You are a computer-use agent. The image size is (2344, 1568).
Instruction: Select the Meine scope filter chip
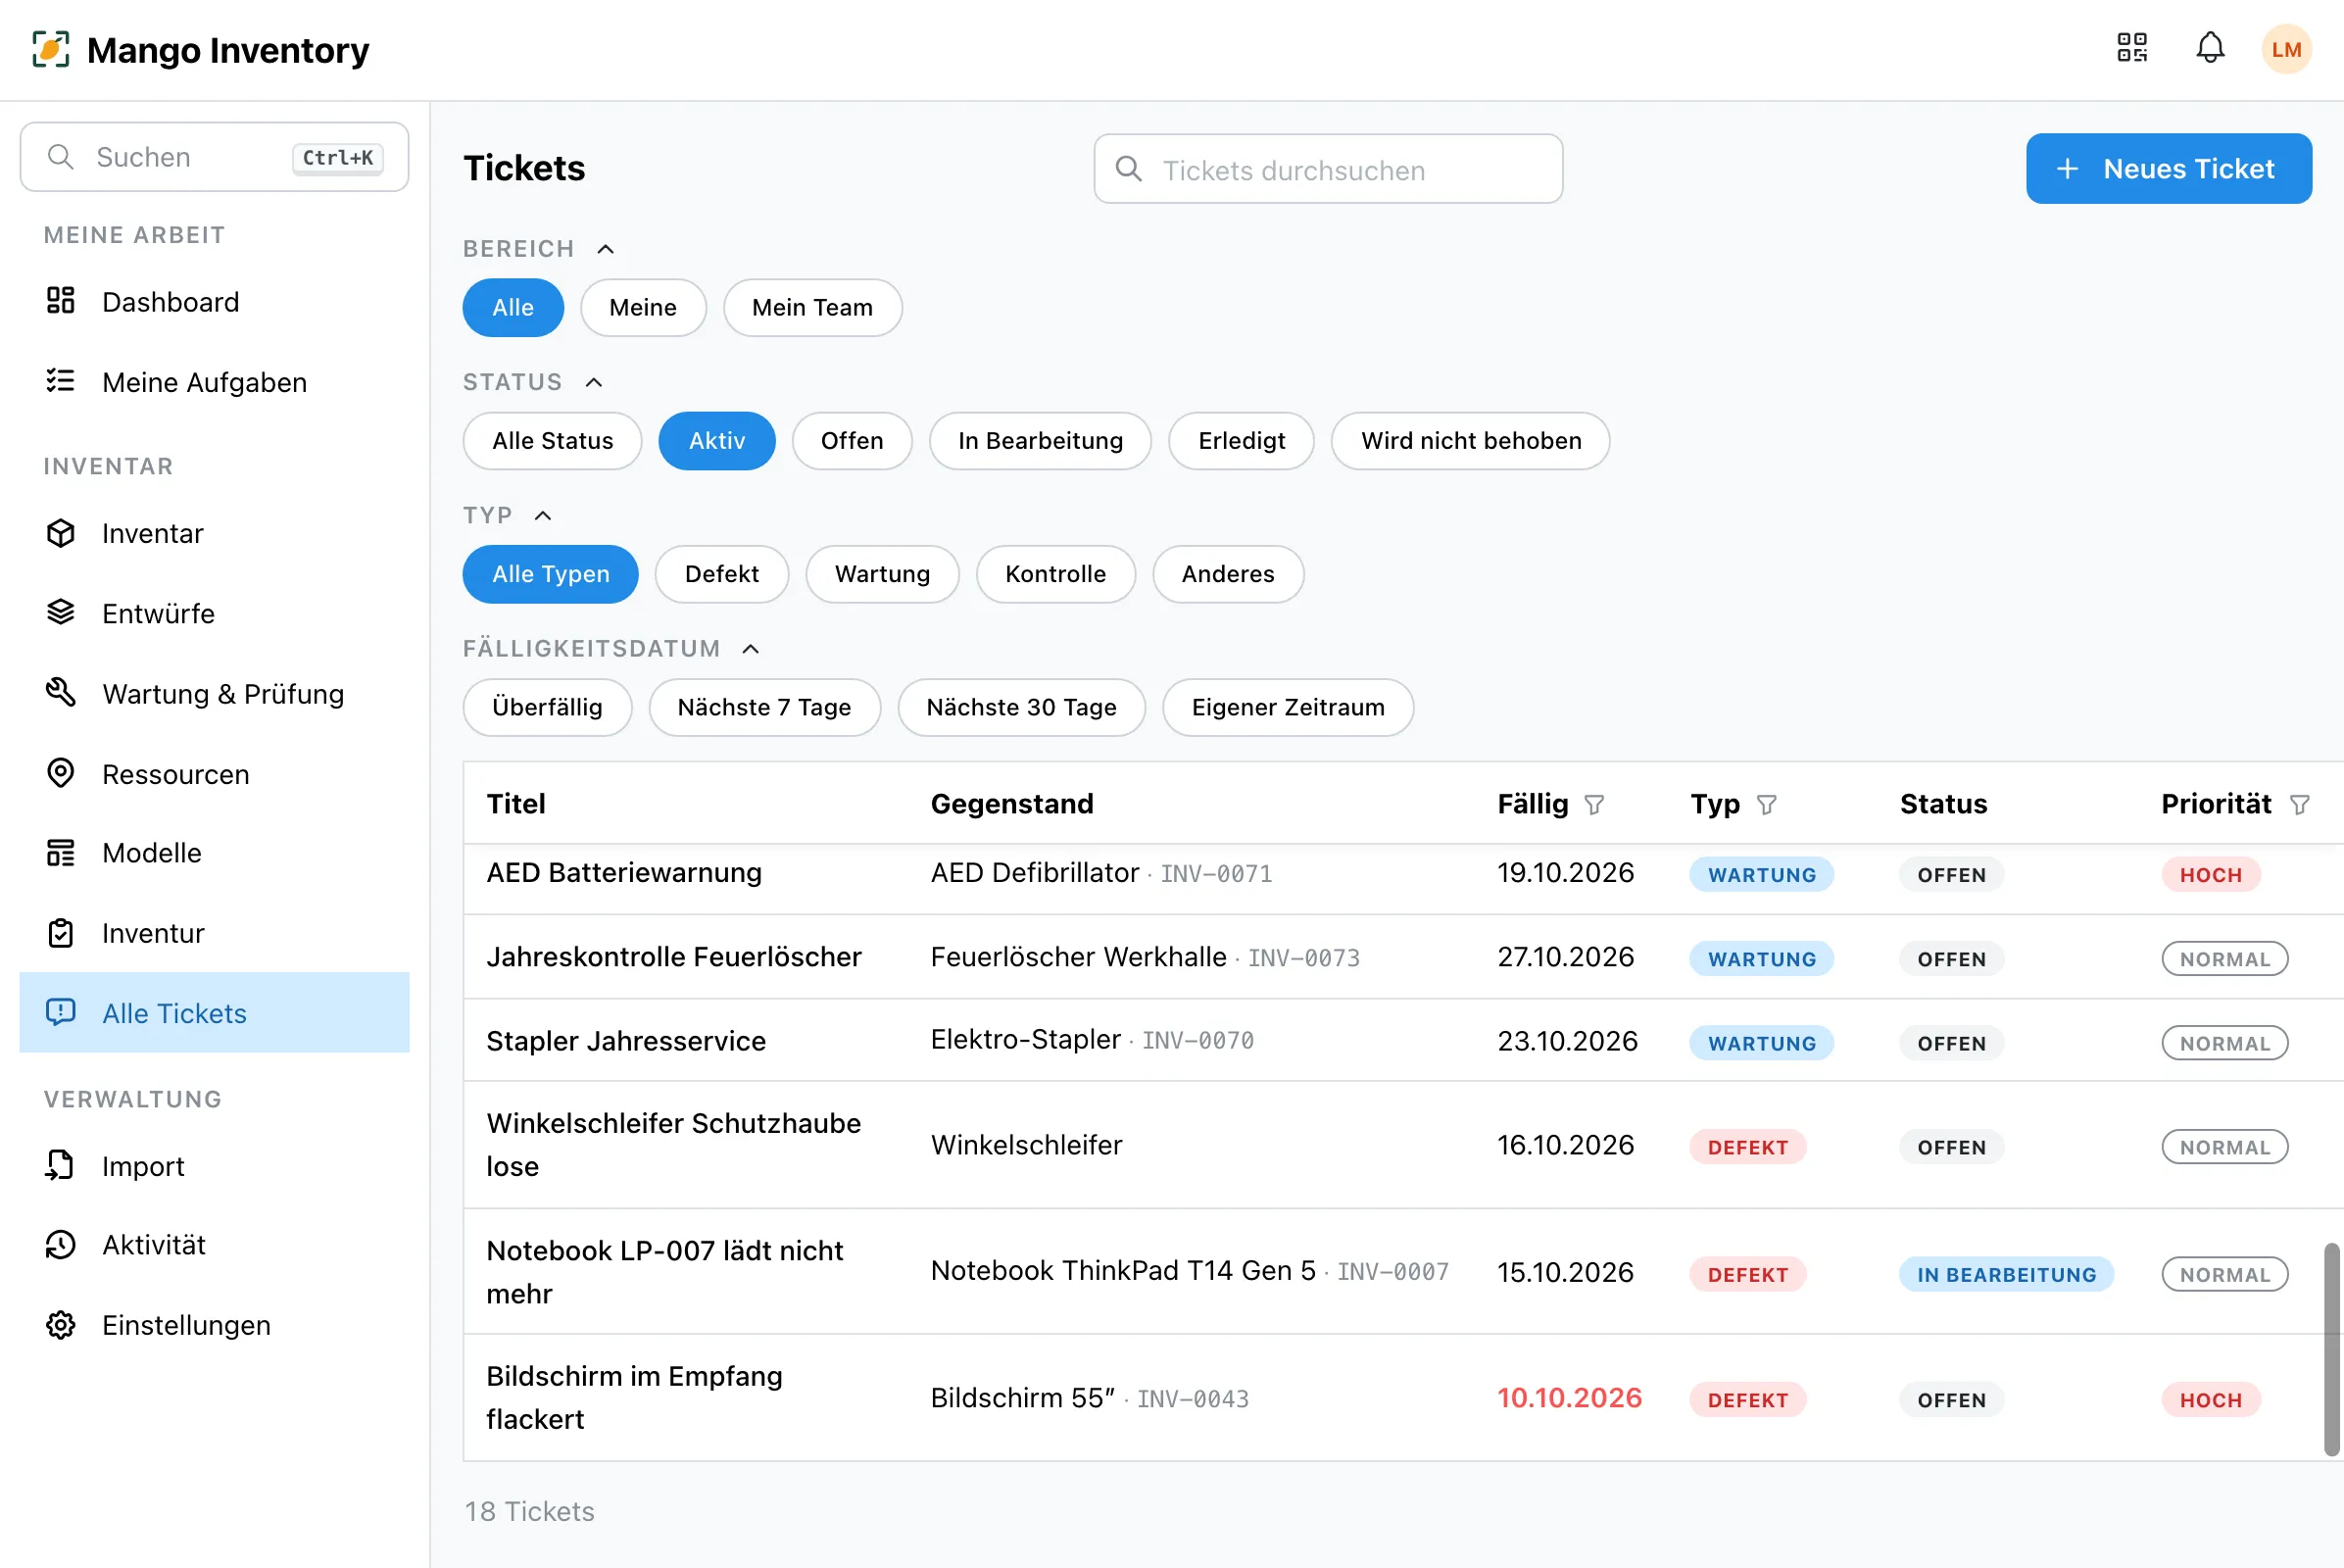pyautogui.click(x=643, y=307)
